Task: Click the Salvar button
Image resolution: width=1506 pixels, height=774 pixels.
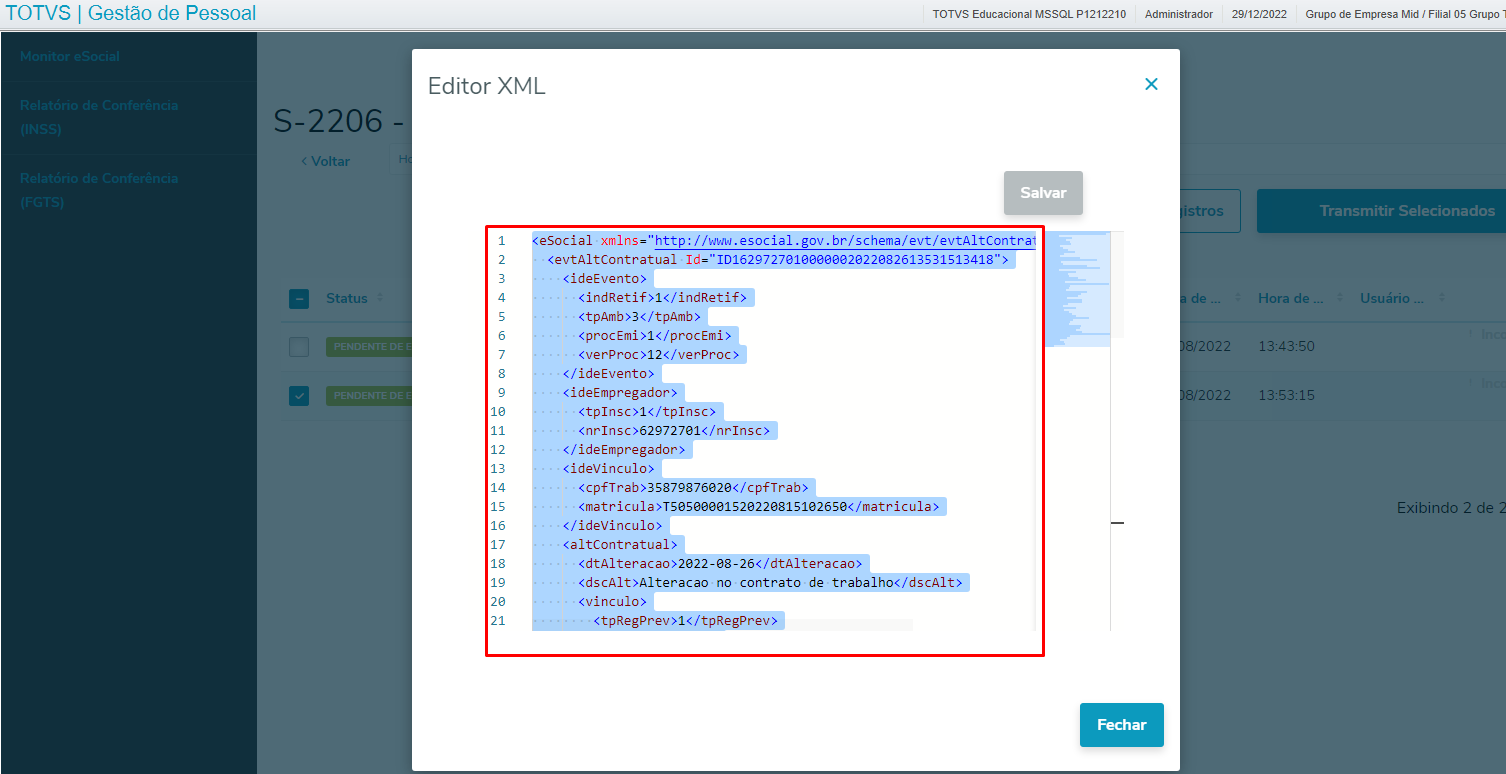Action: [1043, 193]
